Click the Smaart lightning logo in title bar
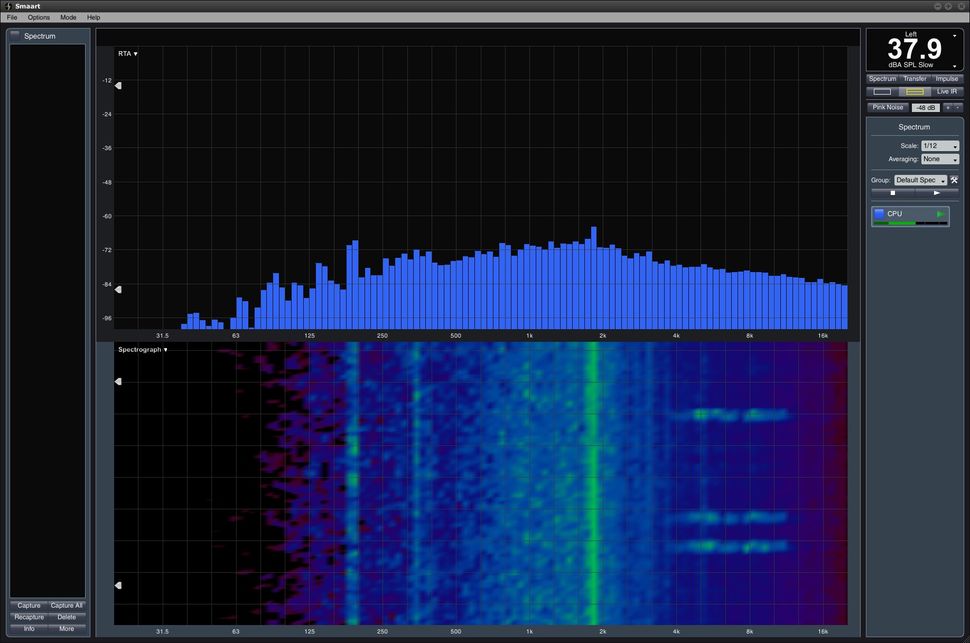970x643 pixels. [8, 6]
